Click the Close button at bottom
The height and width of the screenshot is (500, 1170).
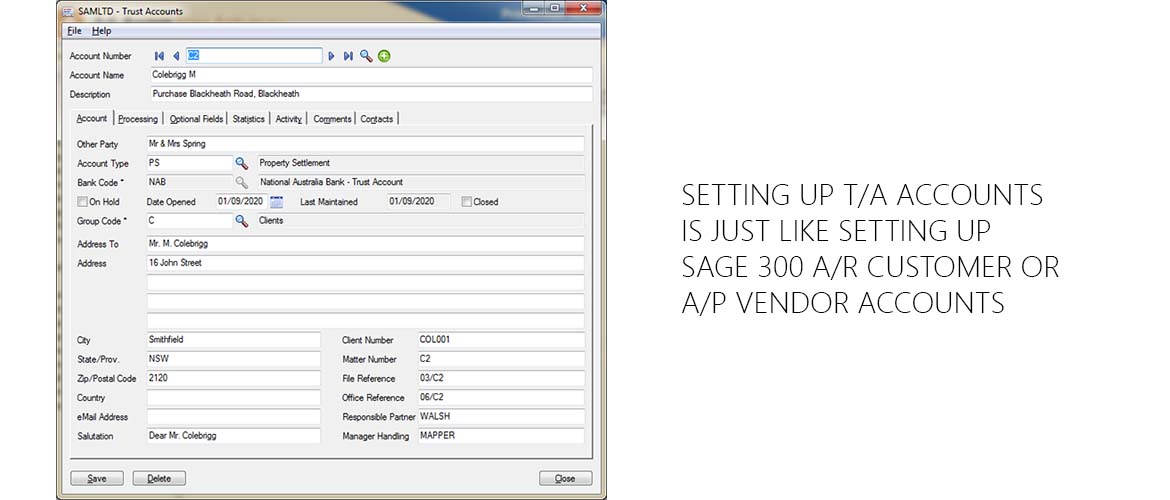[566, 478]
